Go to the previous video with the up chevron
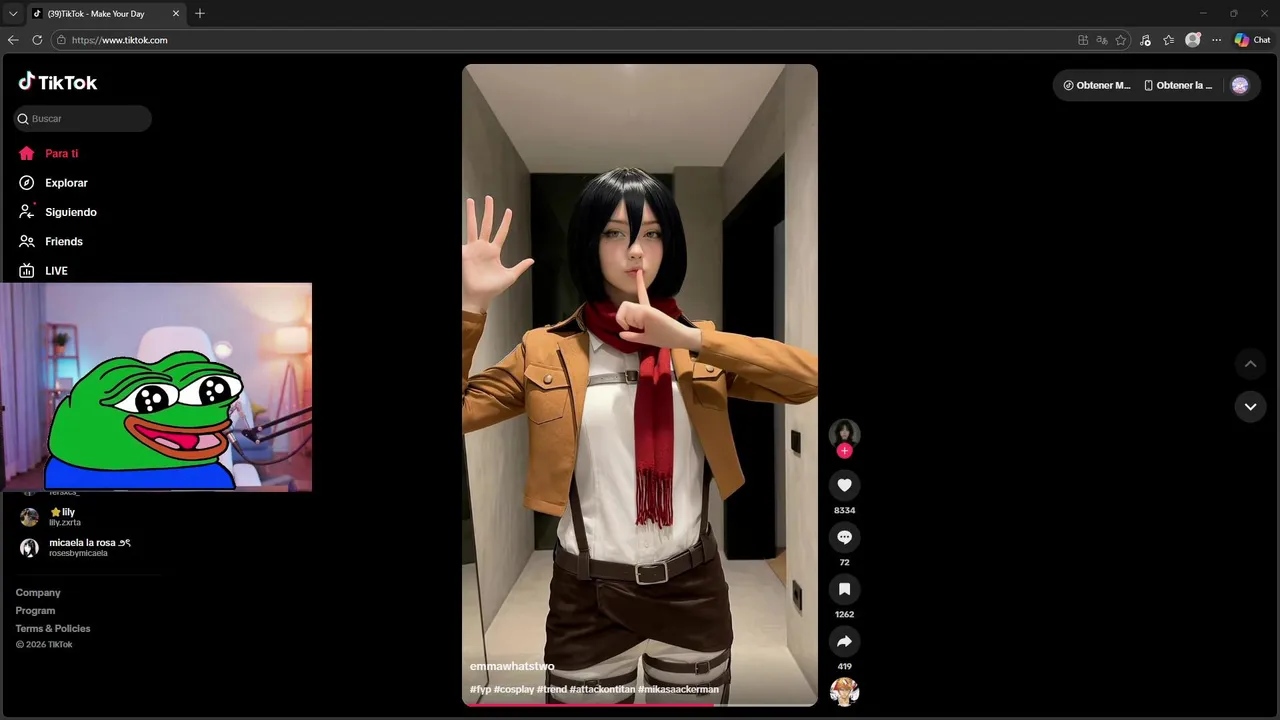1280x720 pixels. pos(1250,364)
